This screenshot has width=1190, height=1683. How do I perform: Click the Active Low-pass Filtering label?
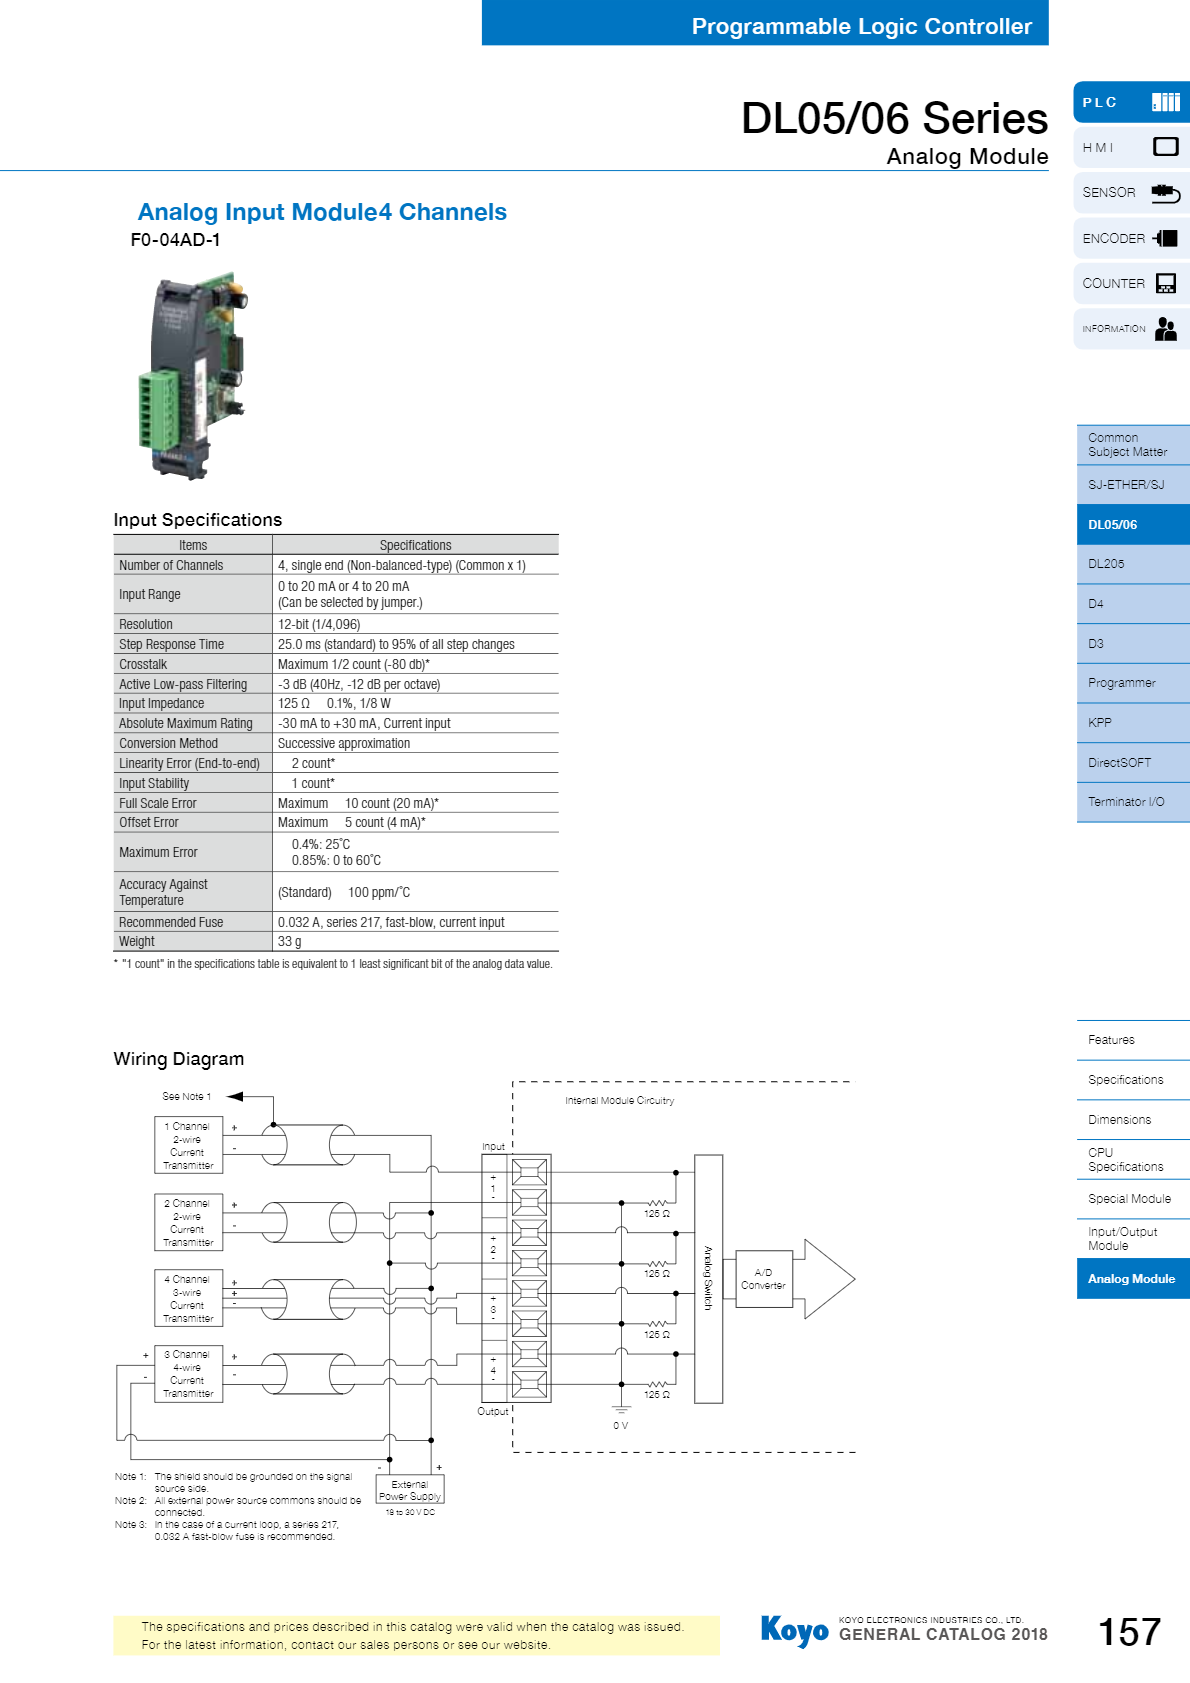(x=183, y=685)
